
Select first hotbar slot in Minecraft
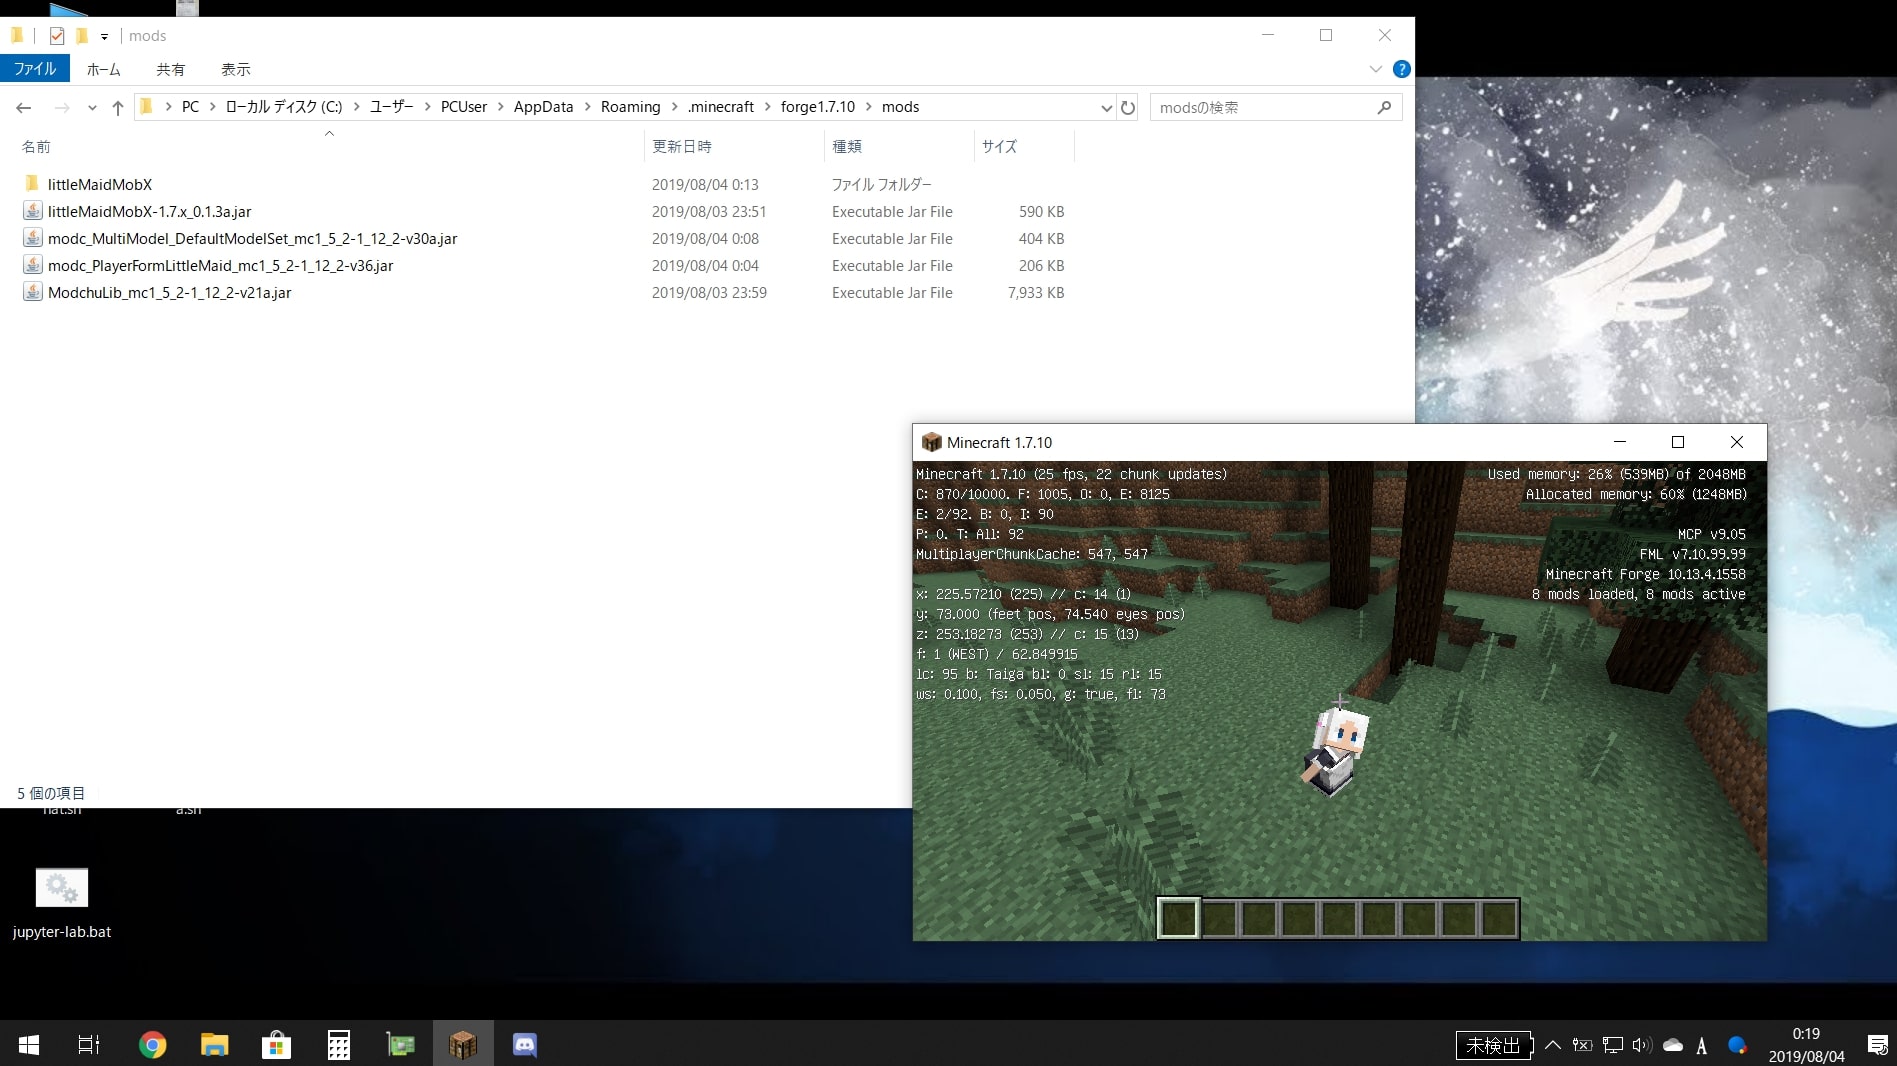[1179, 918]
